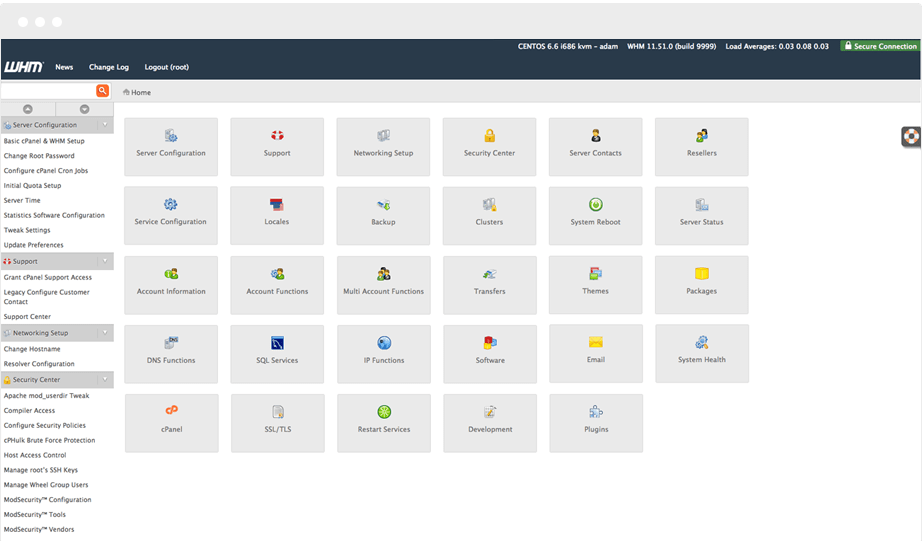The image size is (922, 541).
Task: Open the News menu item
Action: (x=64, y=67)
